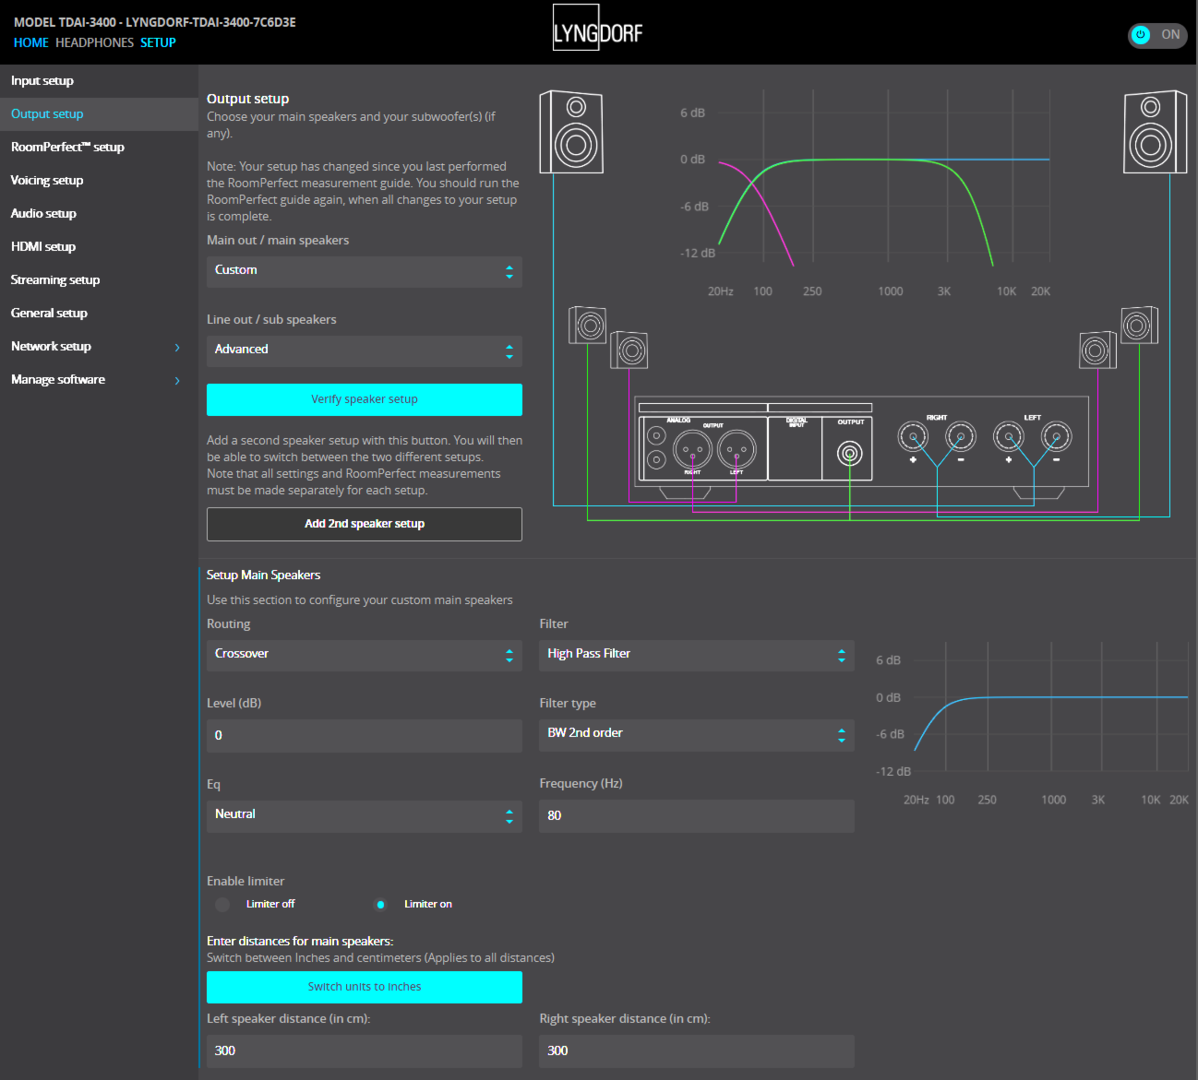Open General setup page

click(x=99, y=313)
